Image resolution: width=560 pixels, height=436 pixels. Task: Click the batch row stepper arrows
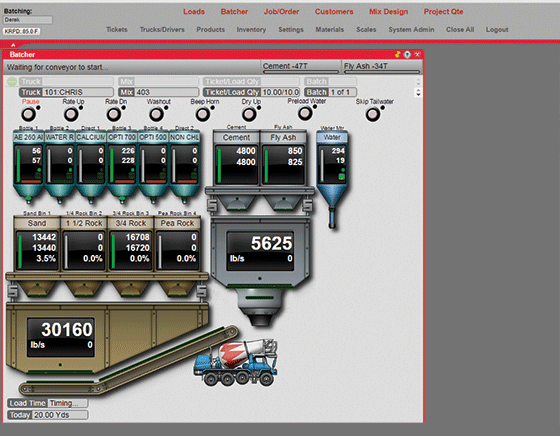418,87
